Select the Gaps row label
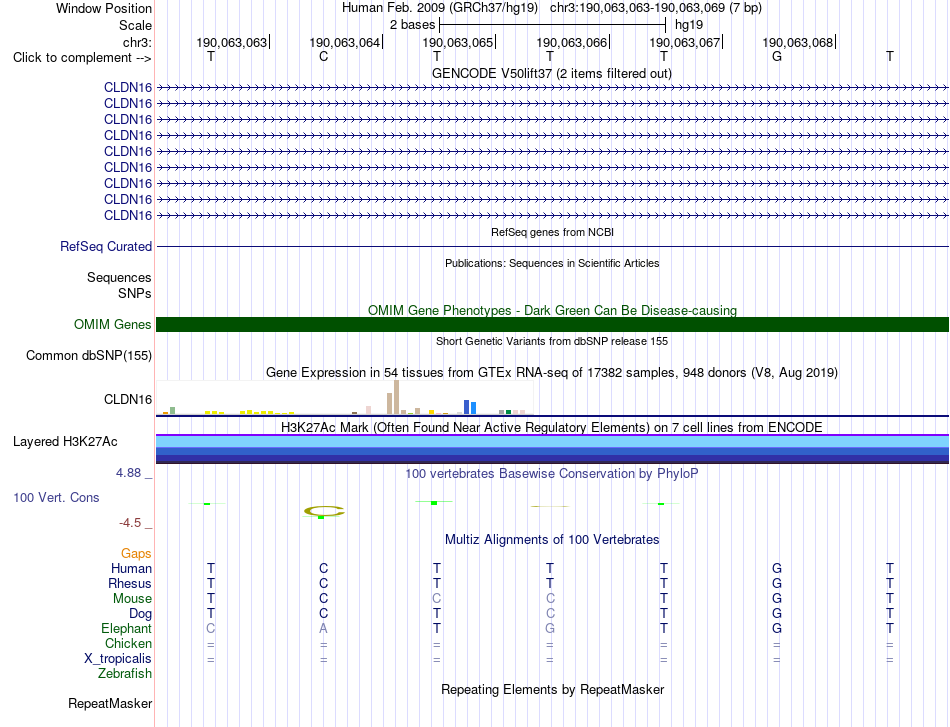This screenshot has height=727, width=950. point(136,553)
